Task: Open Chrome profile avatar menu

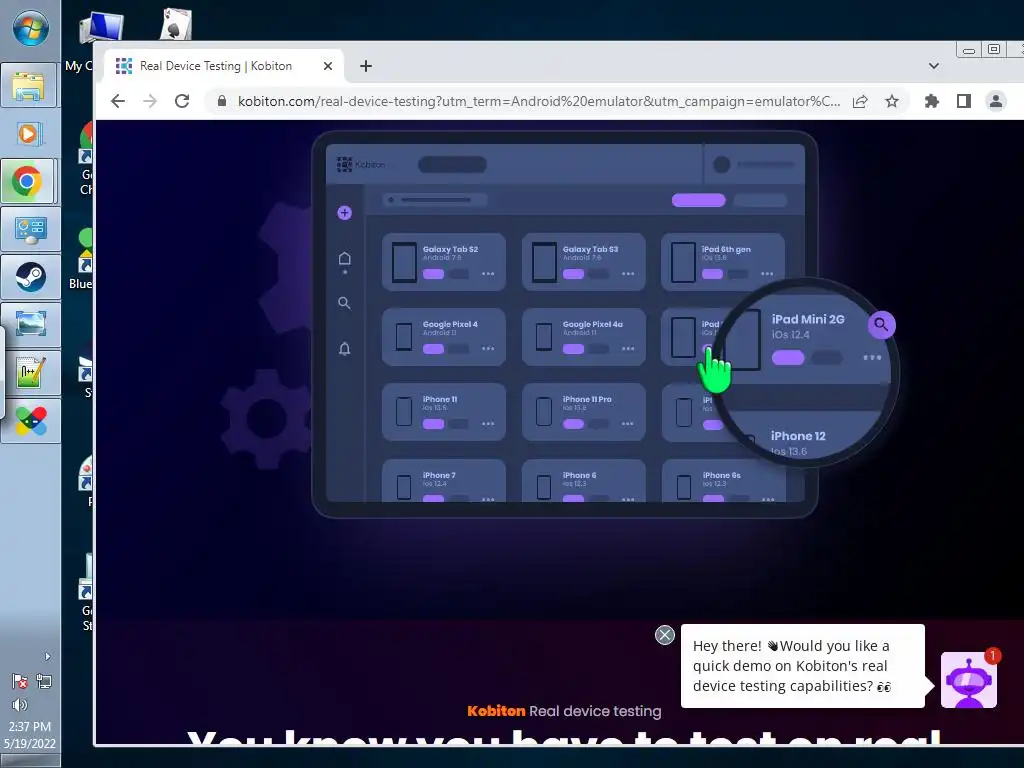Action: pyautogui.click(x=996, y=101)
